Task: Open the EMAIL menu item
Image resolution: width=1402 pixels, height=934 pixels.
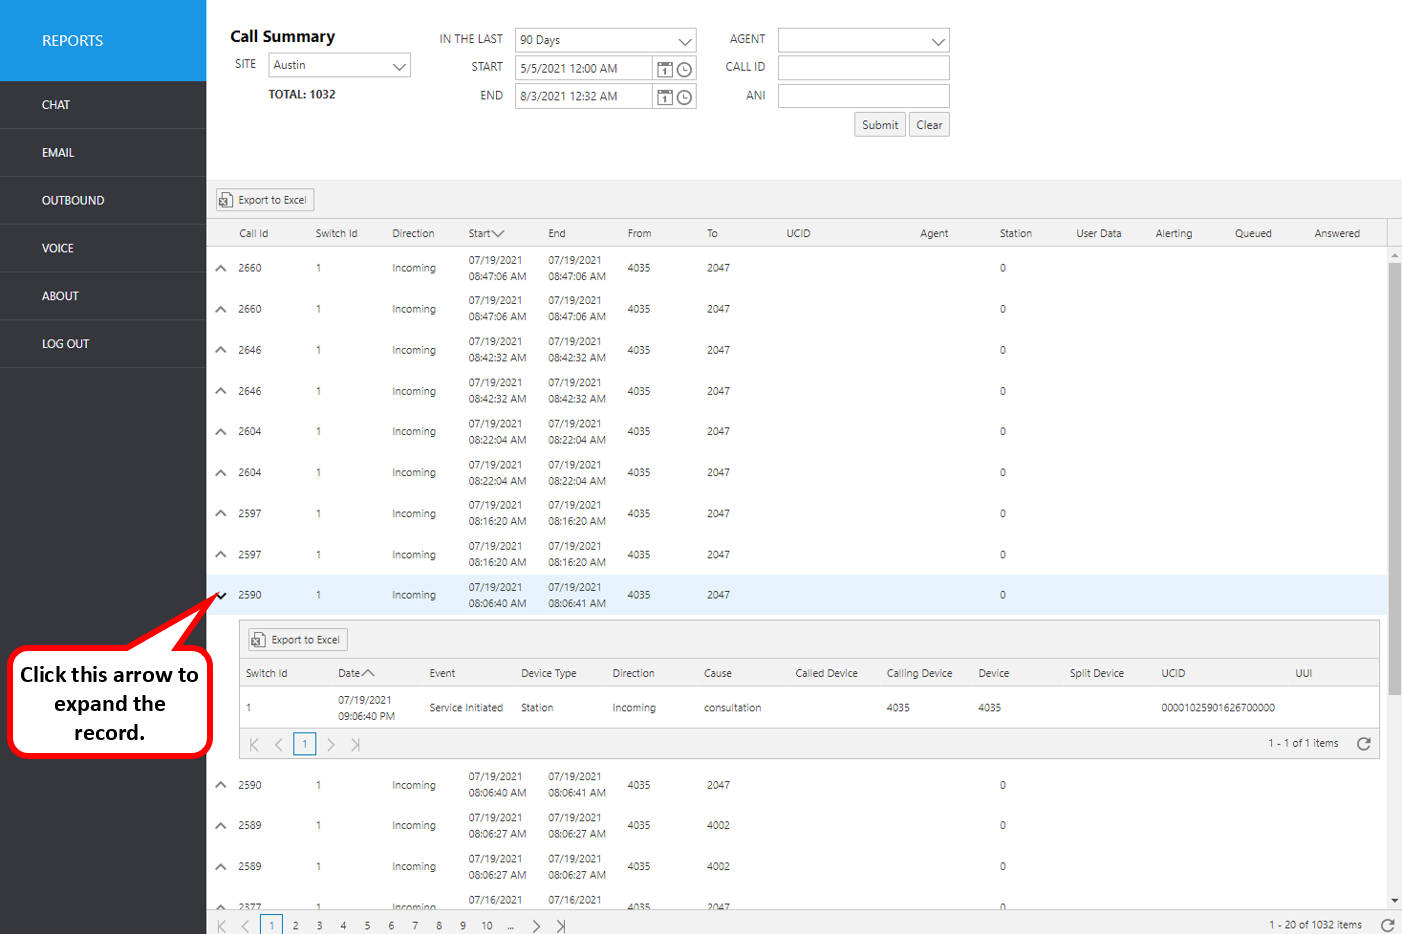Action: click(x=103, y=153)
